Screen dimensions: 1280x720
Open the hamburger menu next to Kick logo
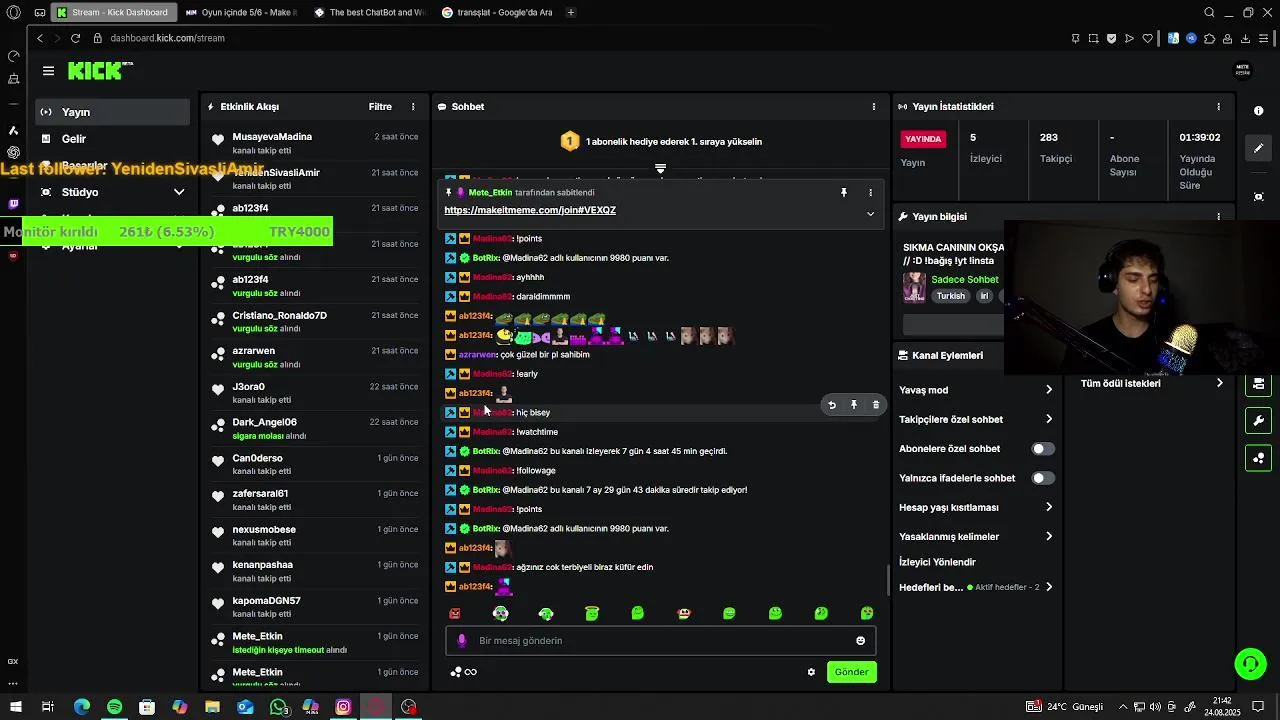pos(48,71)
